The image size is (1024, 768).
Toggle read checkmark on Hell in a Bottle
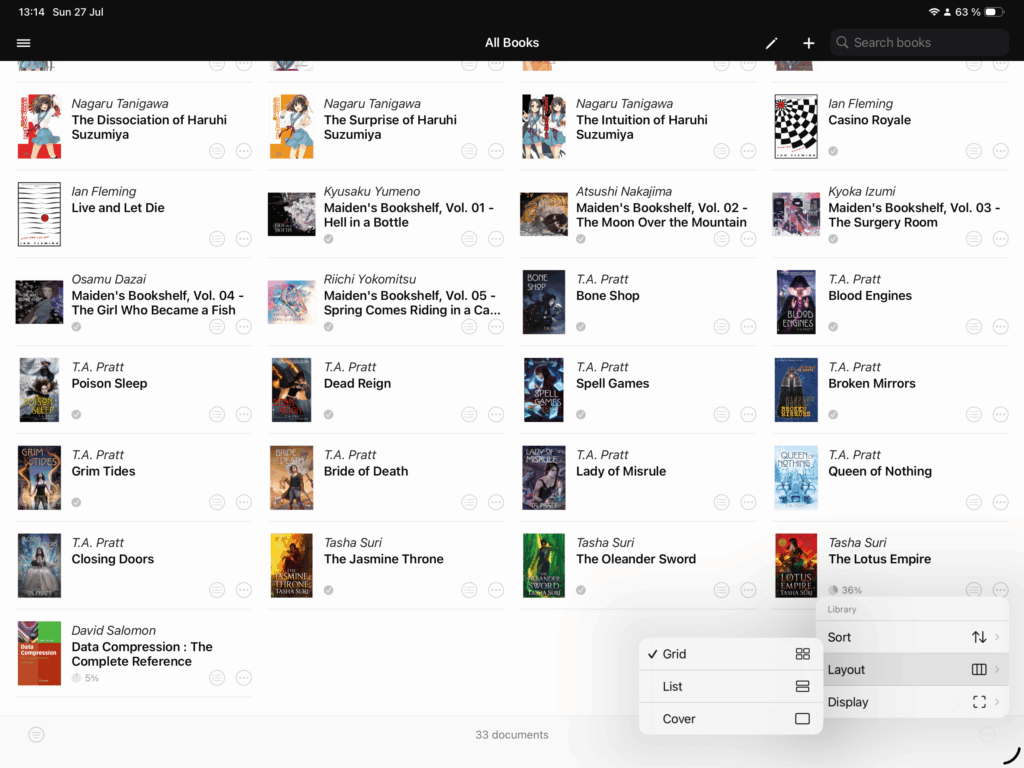click(328, 239)
